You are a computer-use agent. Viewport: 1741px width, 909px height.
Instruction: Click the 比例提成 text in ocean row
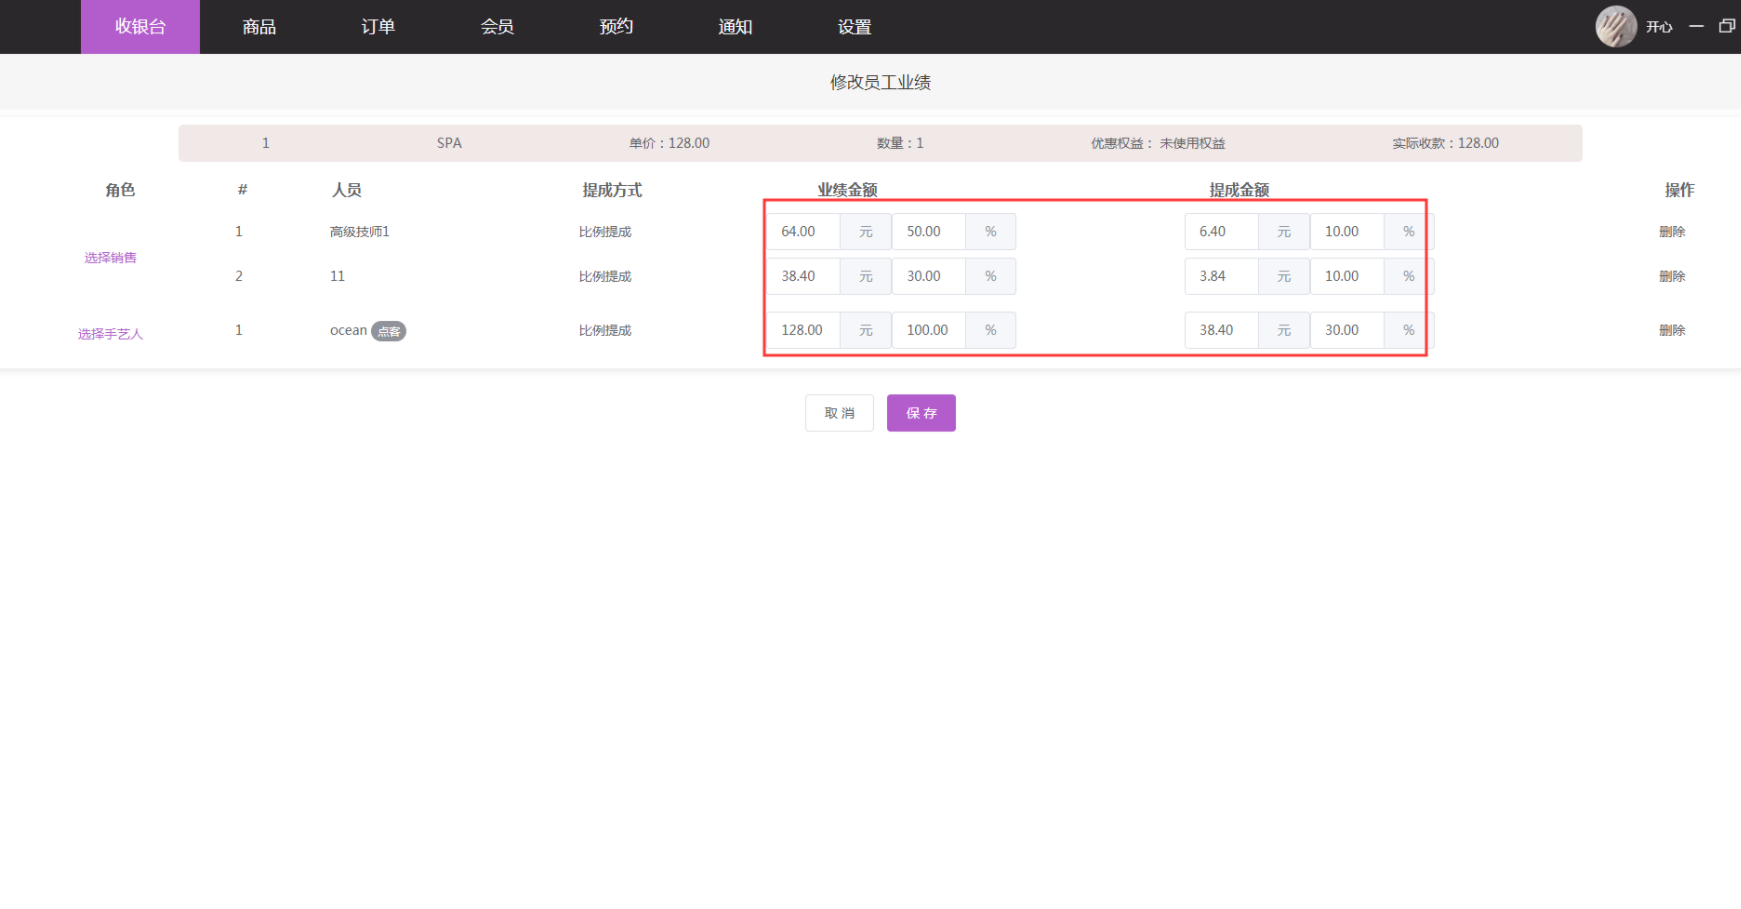(x=605, y=331)
